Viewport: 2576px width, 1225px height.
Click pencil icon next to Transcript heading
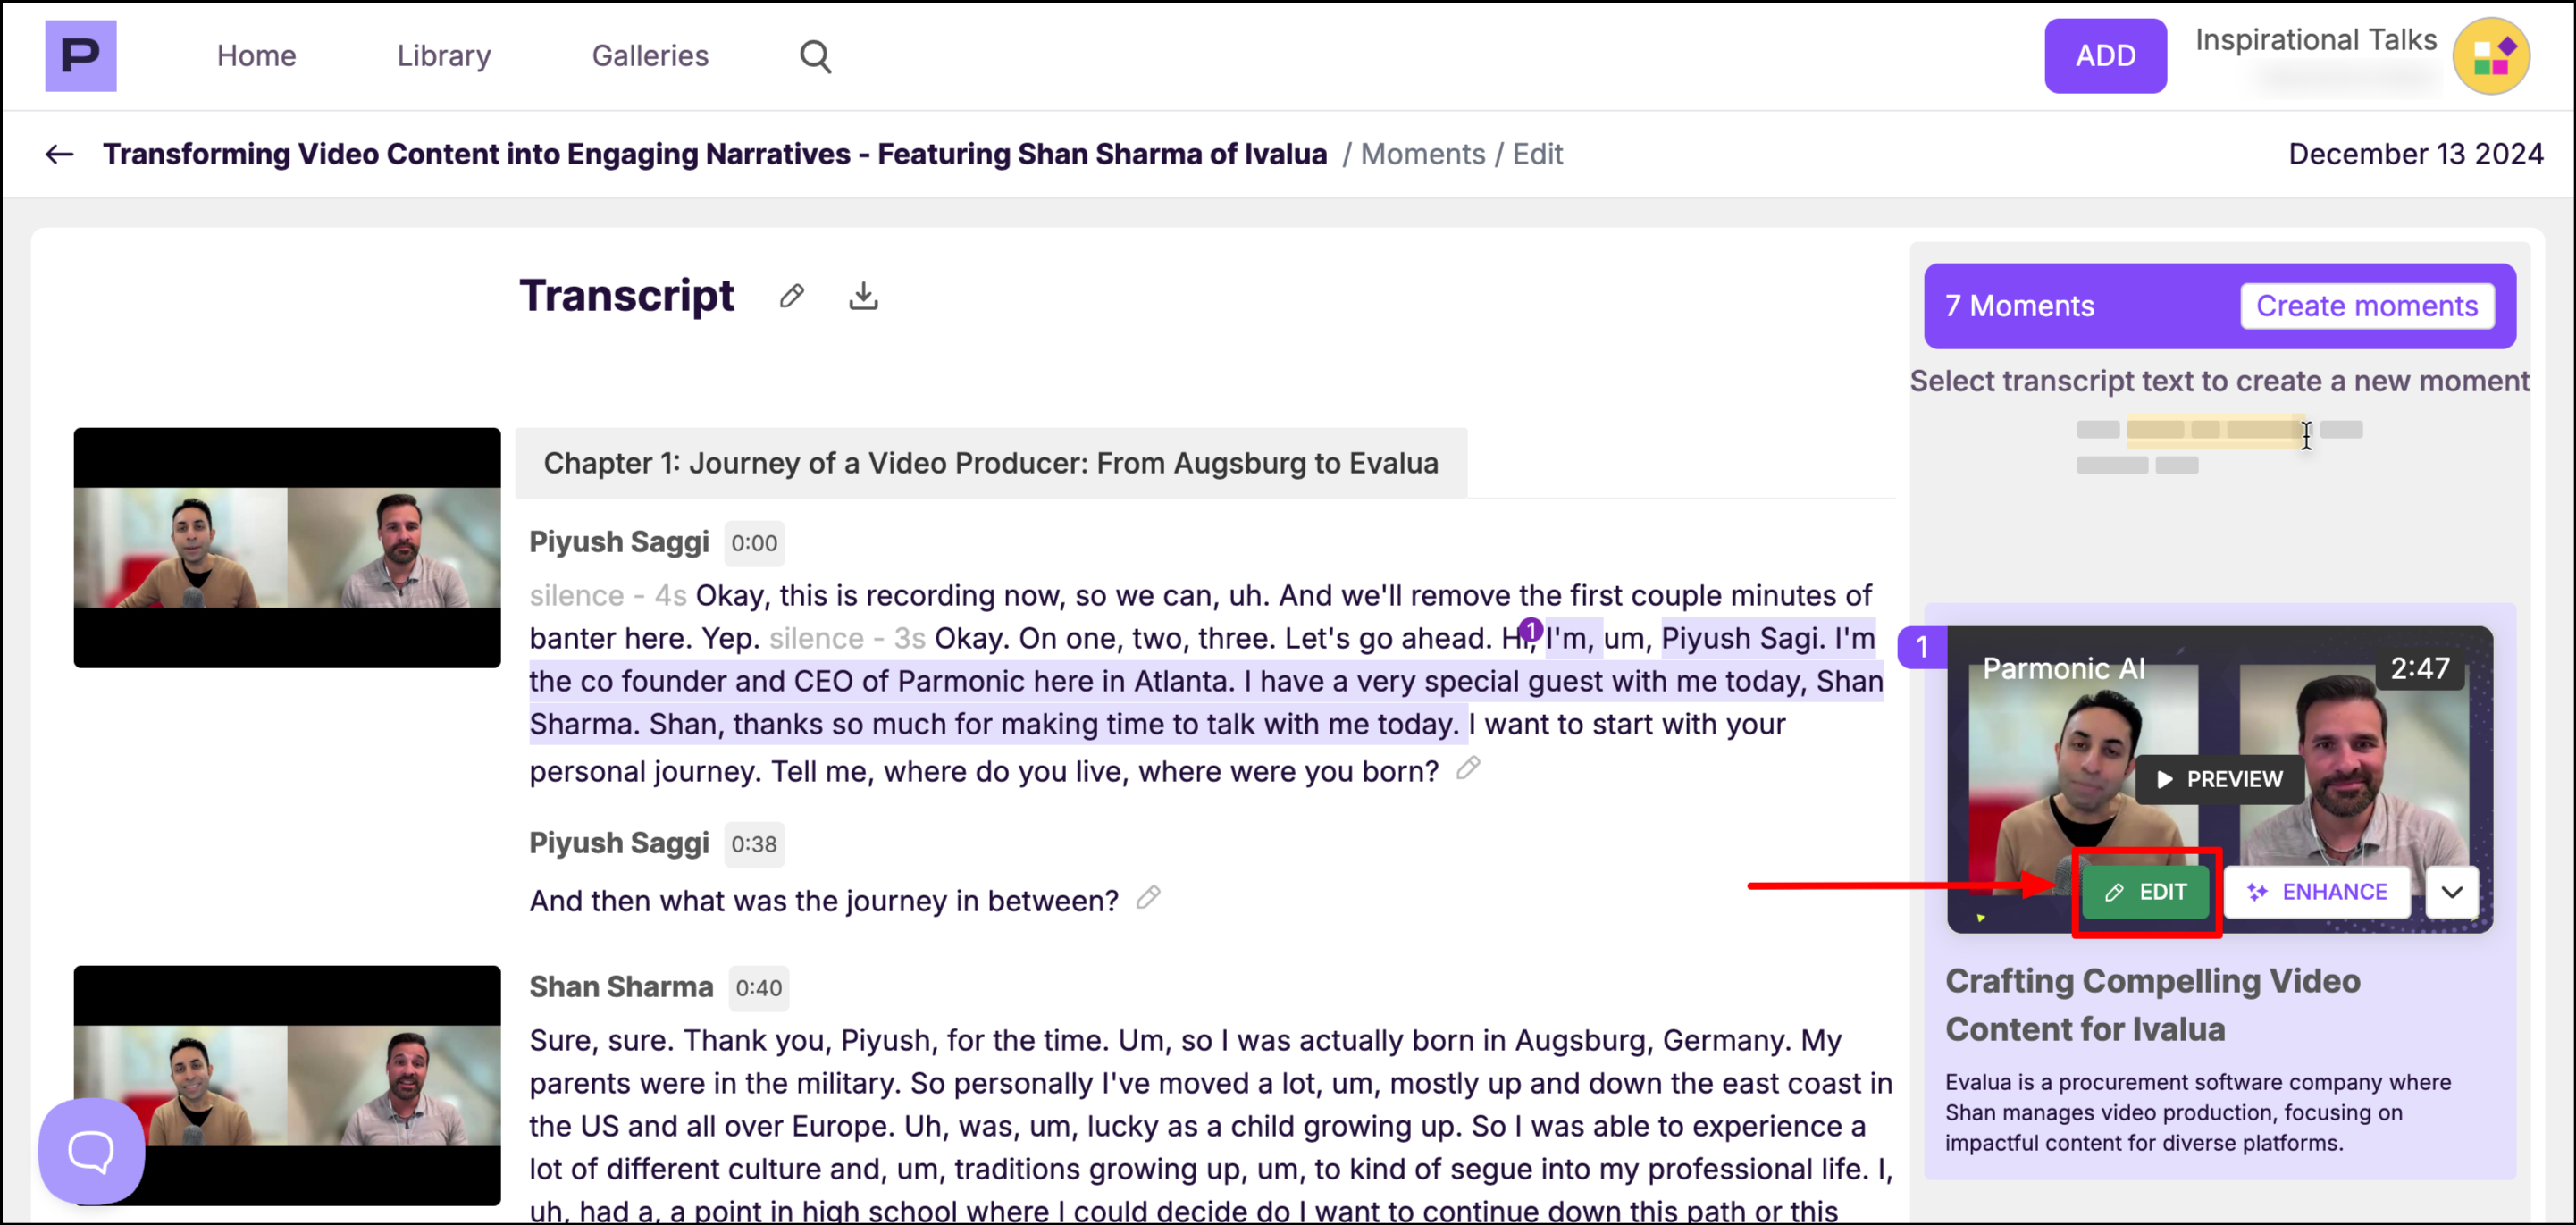(x=791, y=296)
